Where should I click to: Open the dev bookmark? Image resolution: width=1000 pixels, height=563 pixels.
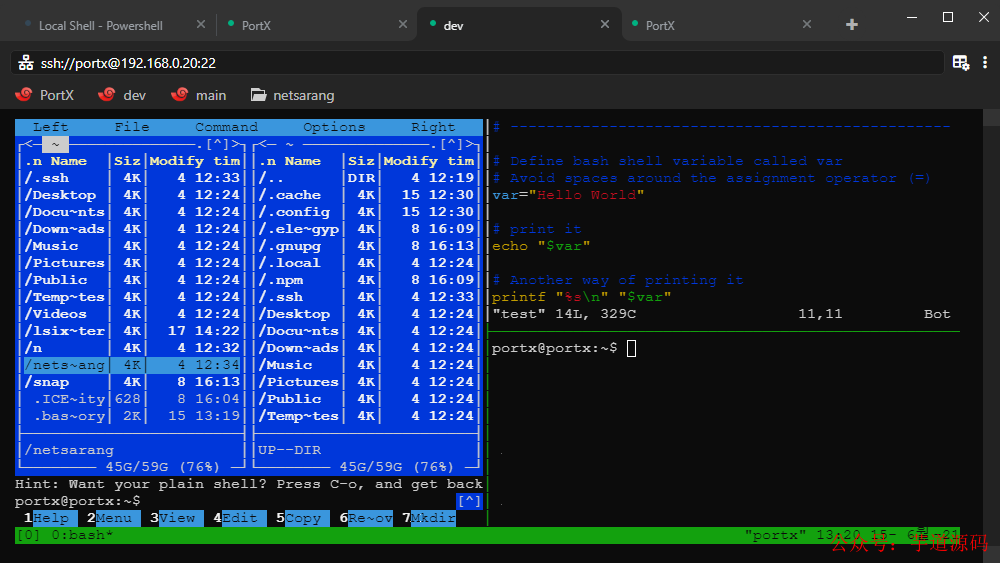122,95
